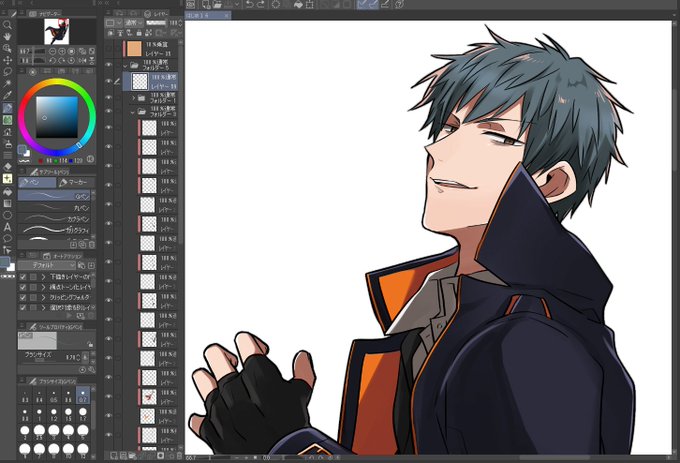This screenshot has width=680, height=463.
Task: Expand the first auto action entry
Action: [43, 277]
